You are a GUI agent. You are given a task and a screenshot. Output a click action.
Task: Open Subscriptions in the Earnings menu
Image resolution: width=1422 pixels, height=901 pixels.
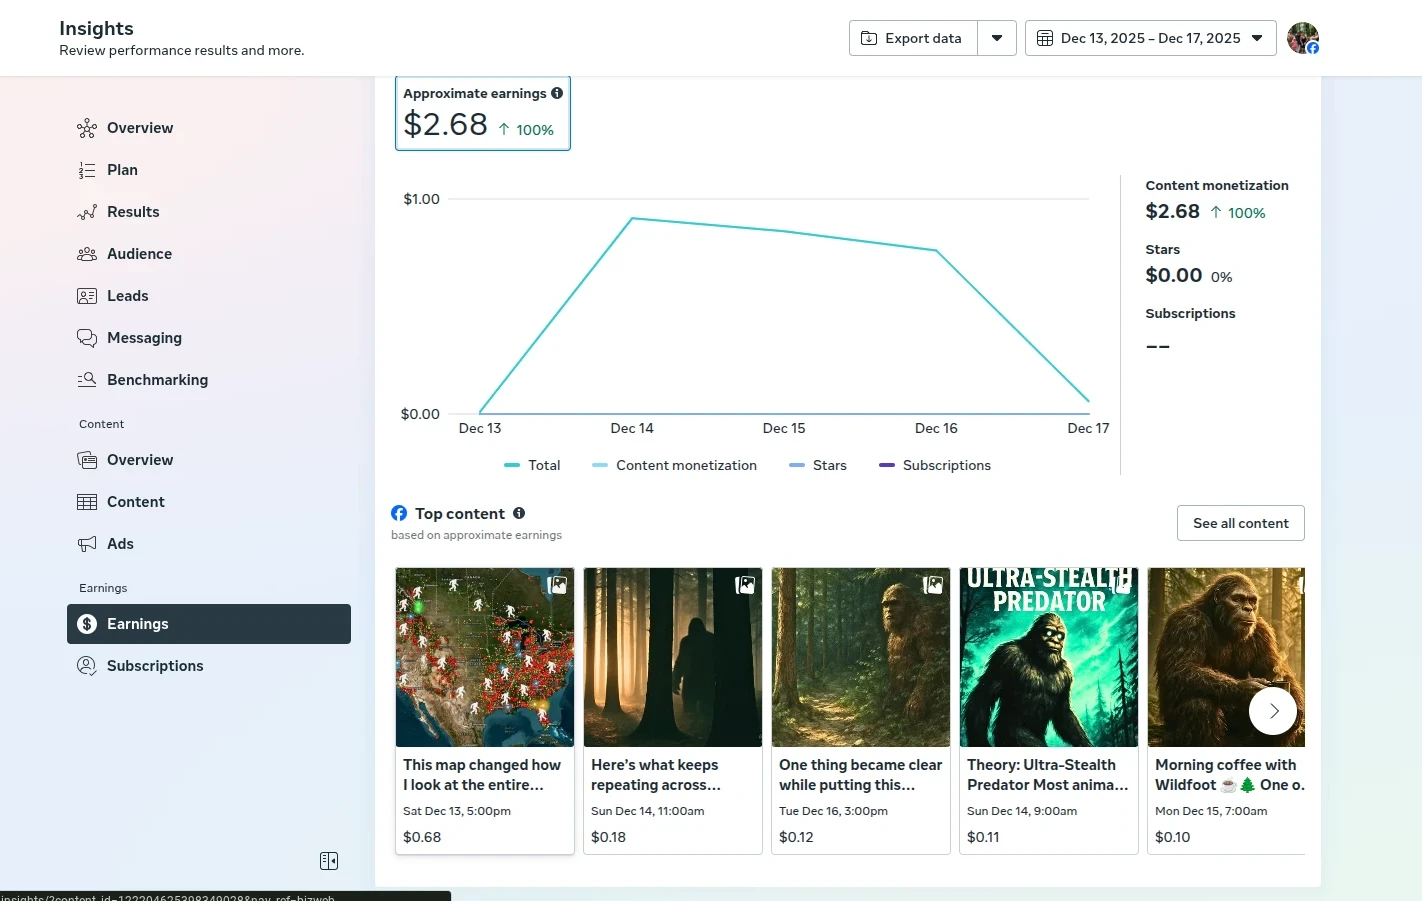[155, 666]
